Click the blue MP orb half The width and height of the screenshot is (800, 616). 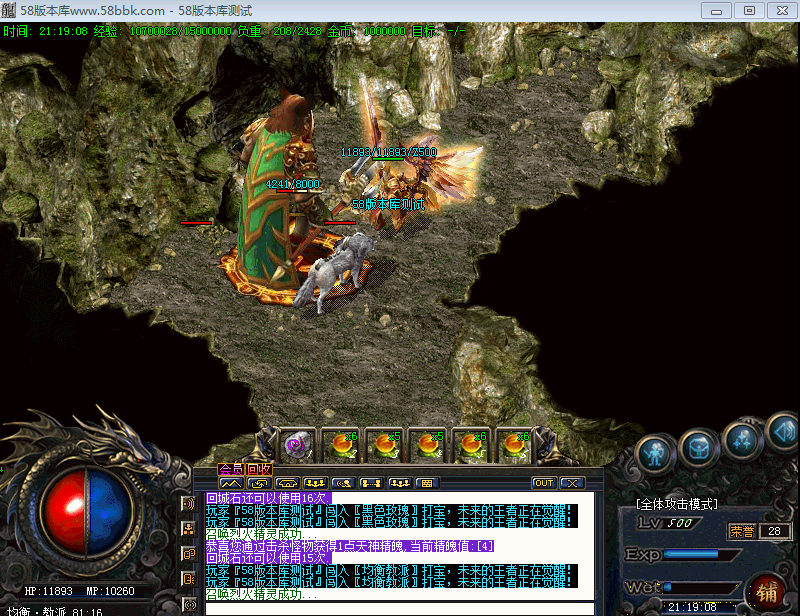(x=109, y=512)
